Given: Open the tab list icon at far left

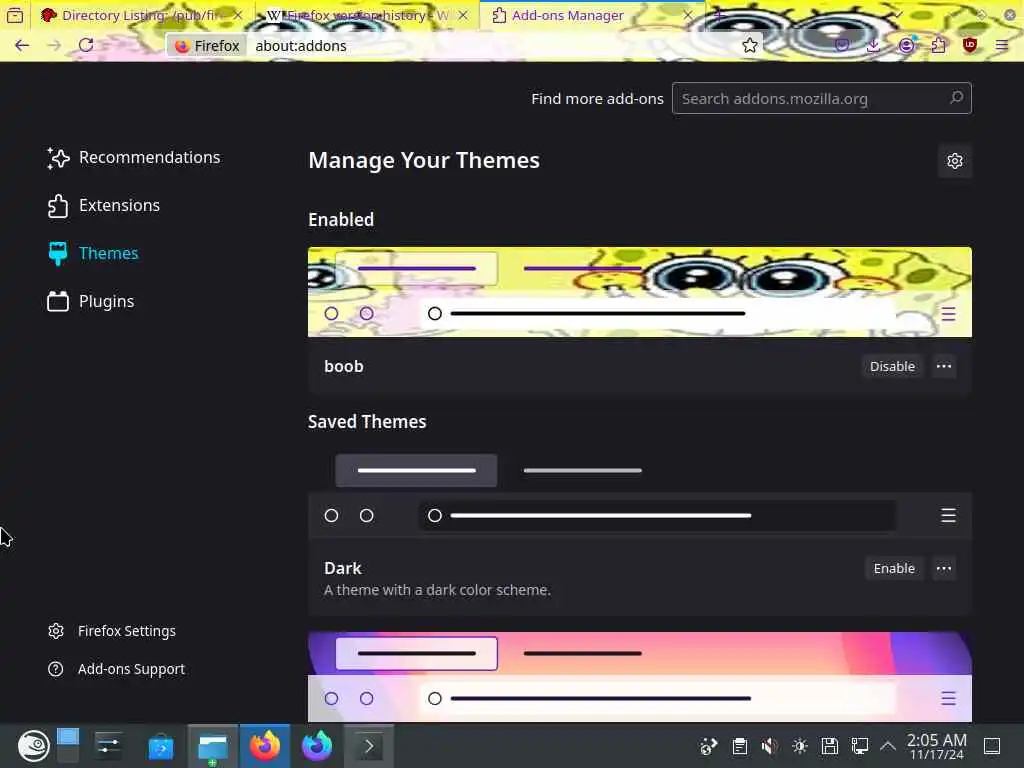Looking at the screenshot, I should (15, 15).
